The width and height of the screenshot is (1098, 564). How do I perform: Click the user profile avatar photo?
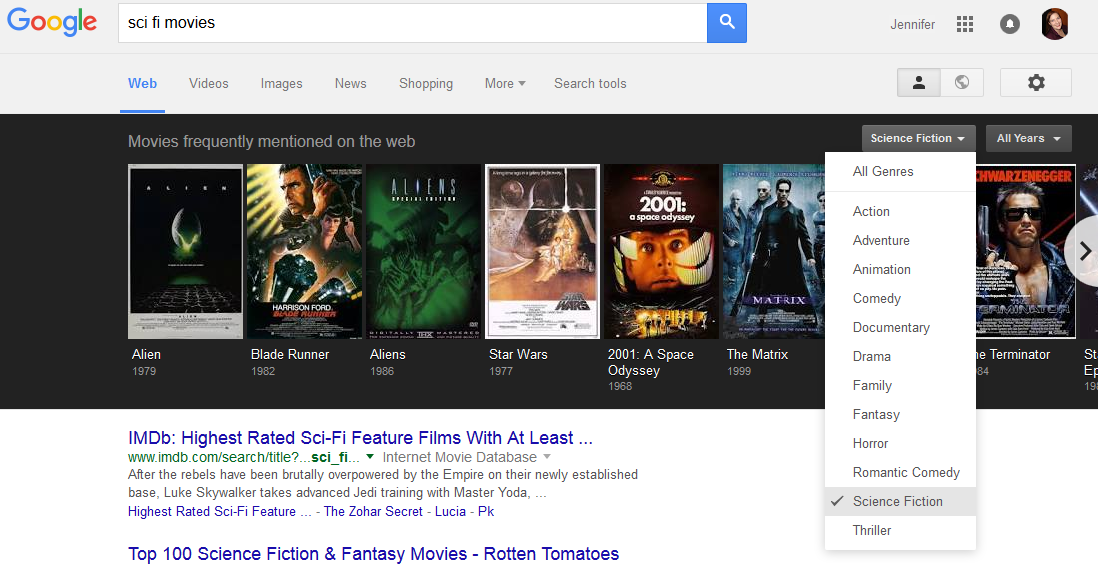pyautogui.click(x=1055, y=25)
